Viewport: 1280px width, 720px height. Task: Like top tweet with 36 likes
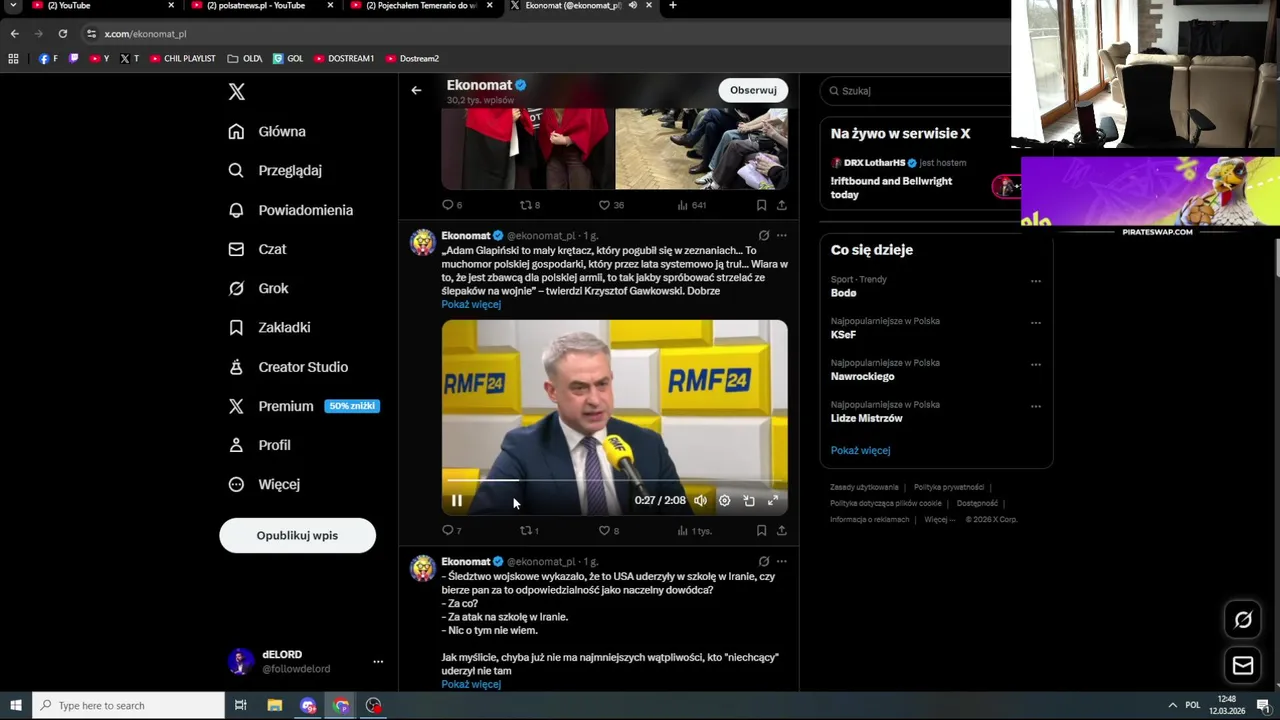[x=611, y=205]
